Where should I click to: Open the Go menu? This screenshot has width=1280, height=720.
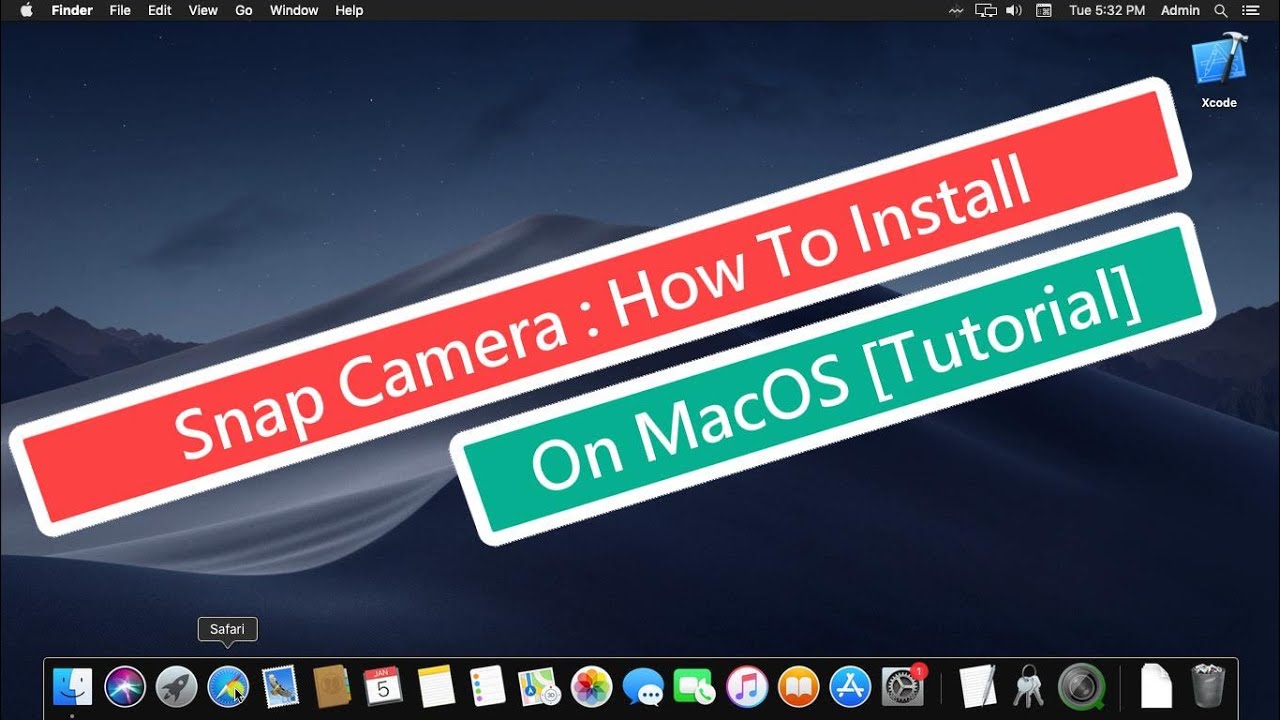(x=243, y=10)
